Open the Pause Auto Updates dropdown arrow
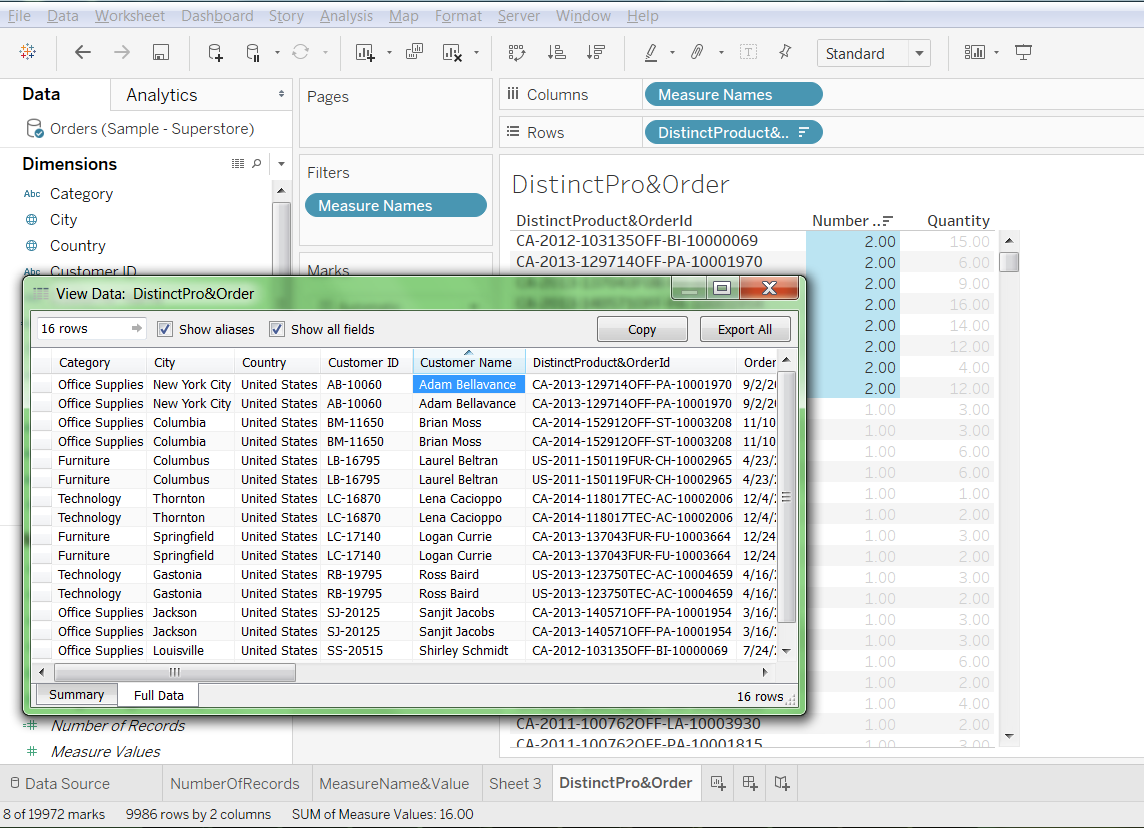 (x=277, y=53)
